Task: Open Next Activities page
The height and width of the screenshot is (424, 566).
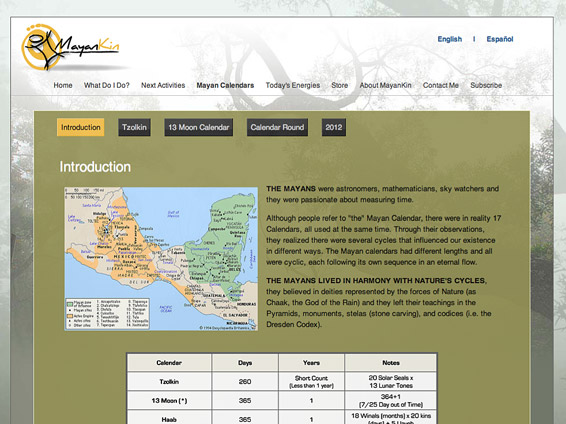Action: (163, 85)
